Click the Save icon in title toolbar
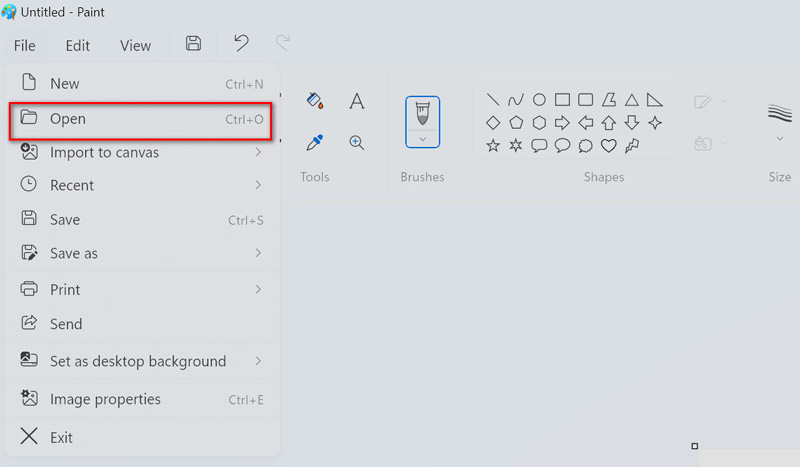The height and width of the screenshot is (467, 800). tap(193, 43)
